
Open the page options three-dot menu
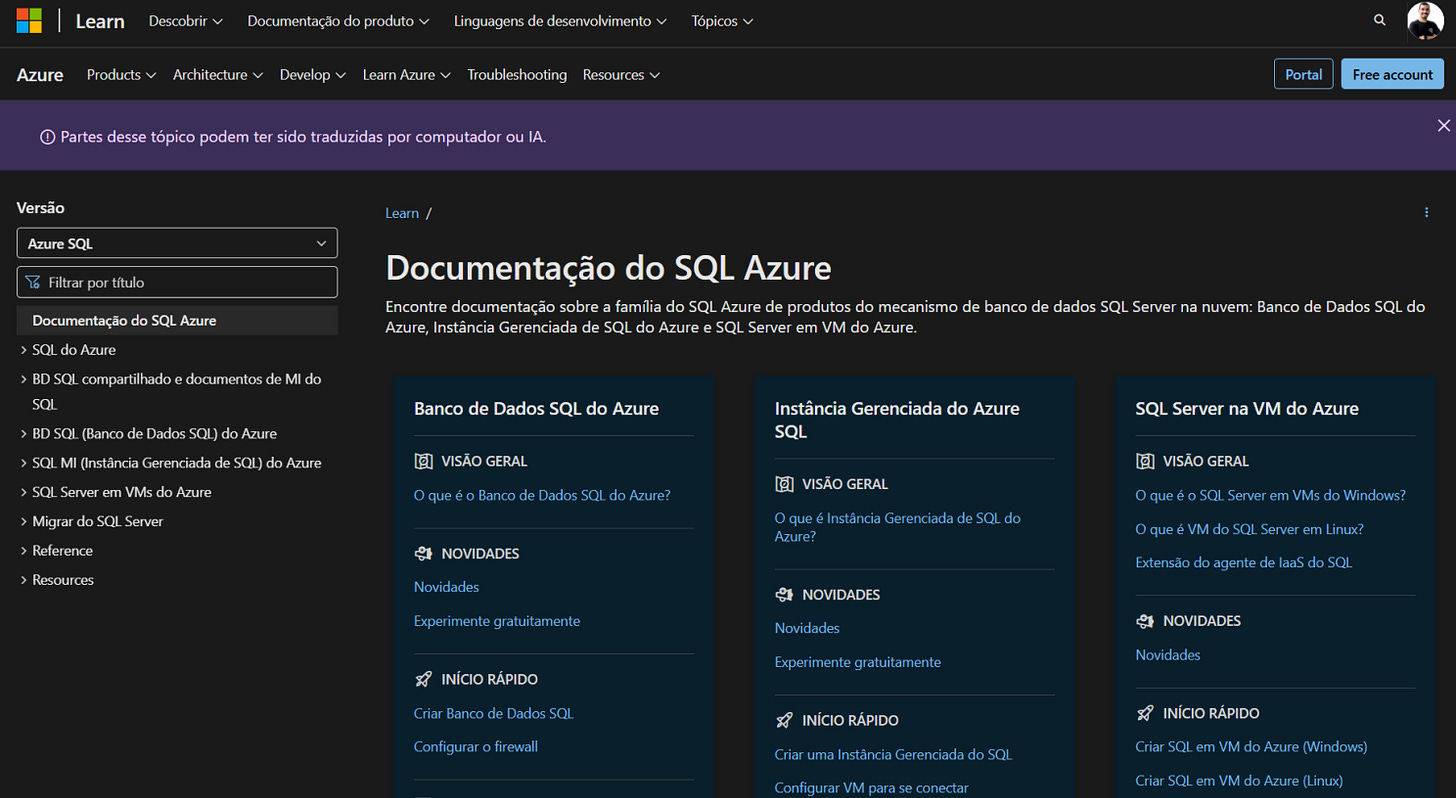click(x=1426, y=212)
